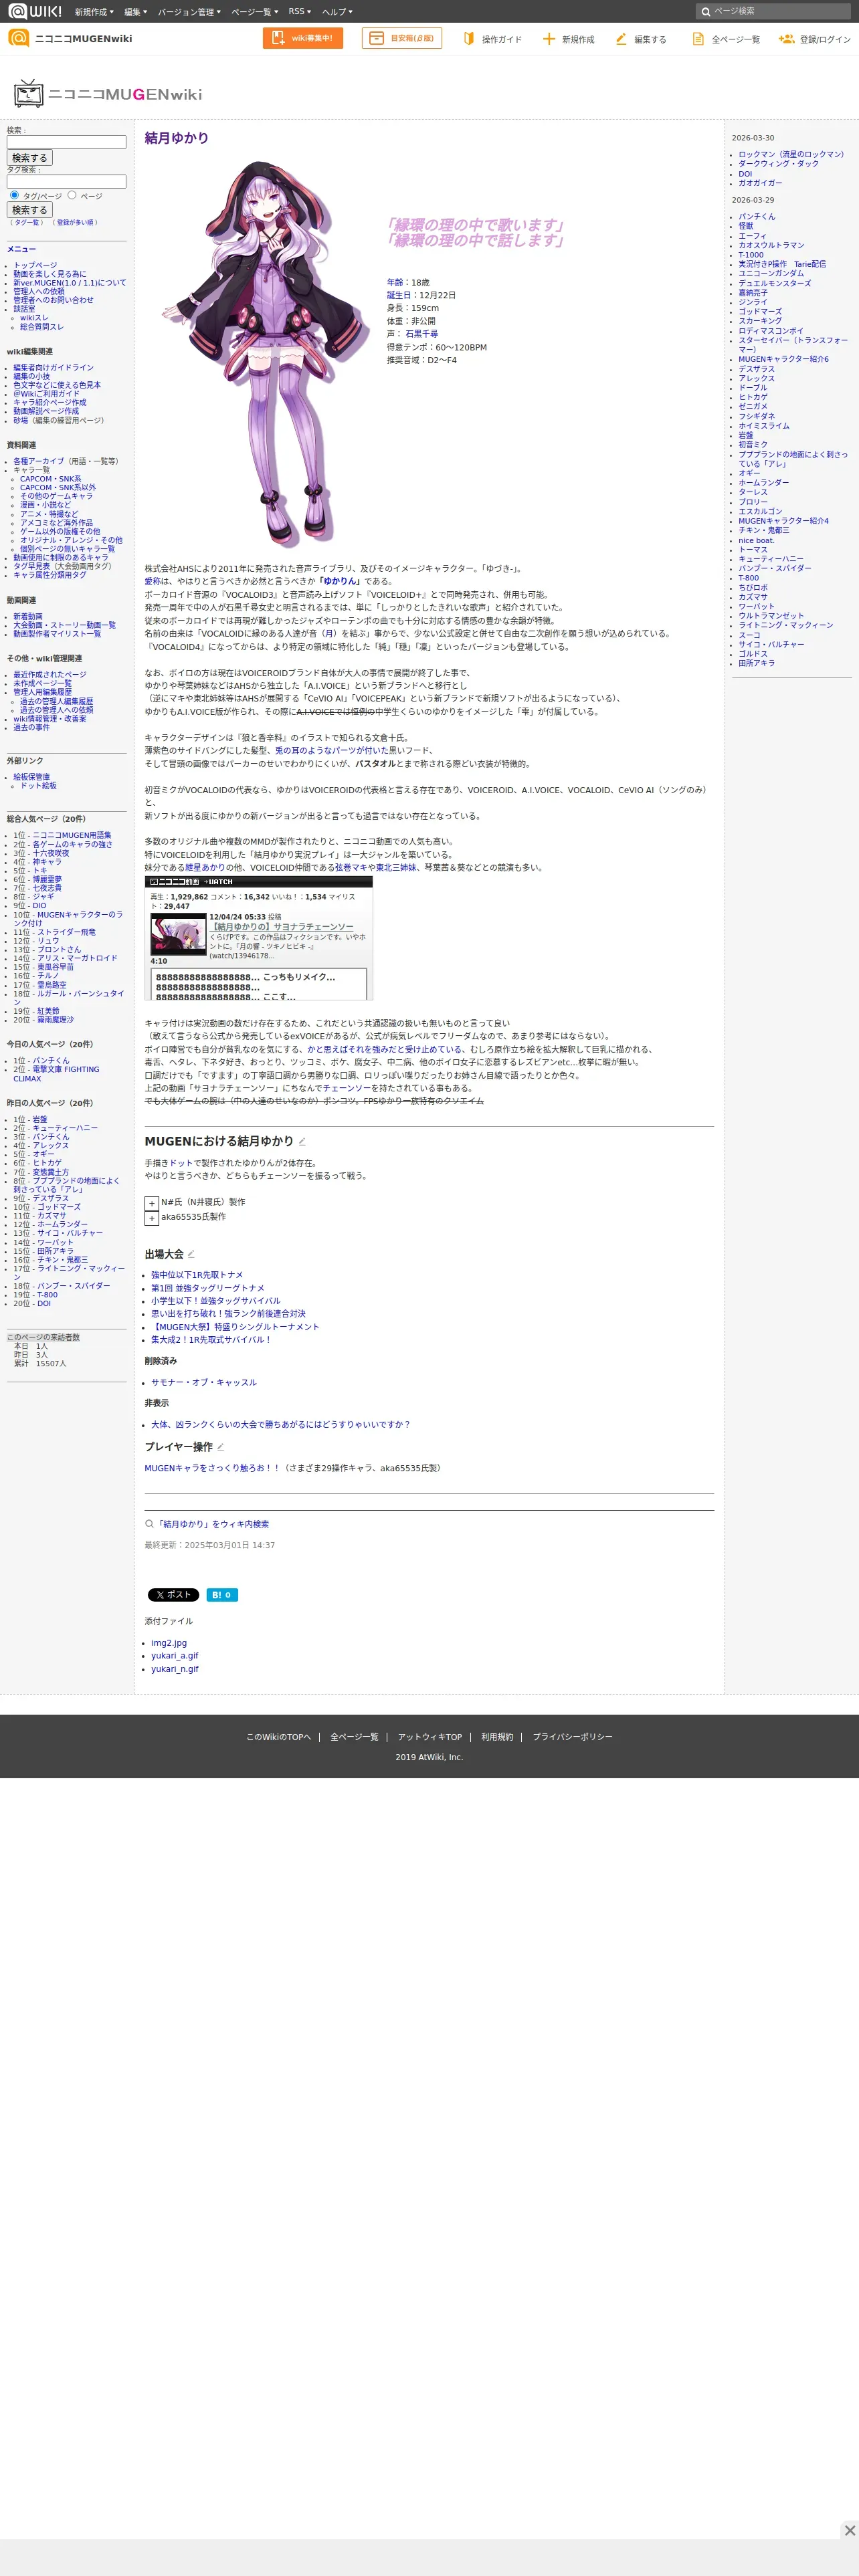Open the 【結月ゆかり】サヨナラチェーンソー video title
This screenshot has width=859, height=2576.
[x=281, y=927]
